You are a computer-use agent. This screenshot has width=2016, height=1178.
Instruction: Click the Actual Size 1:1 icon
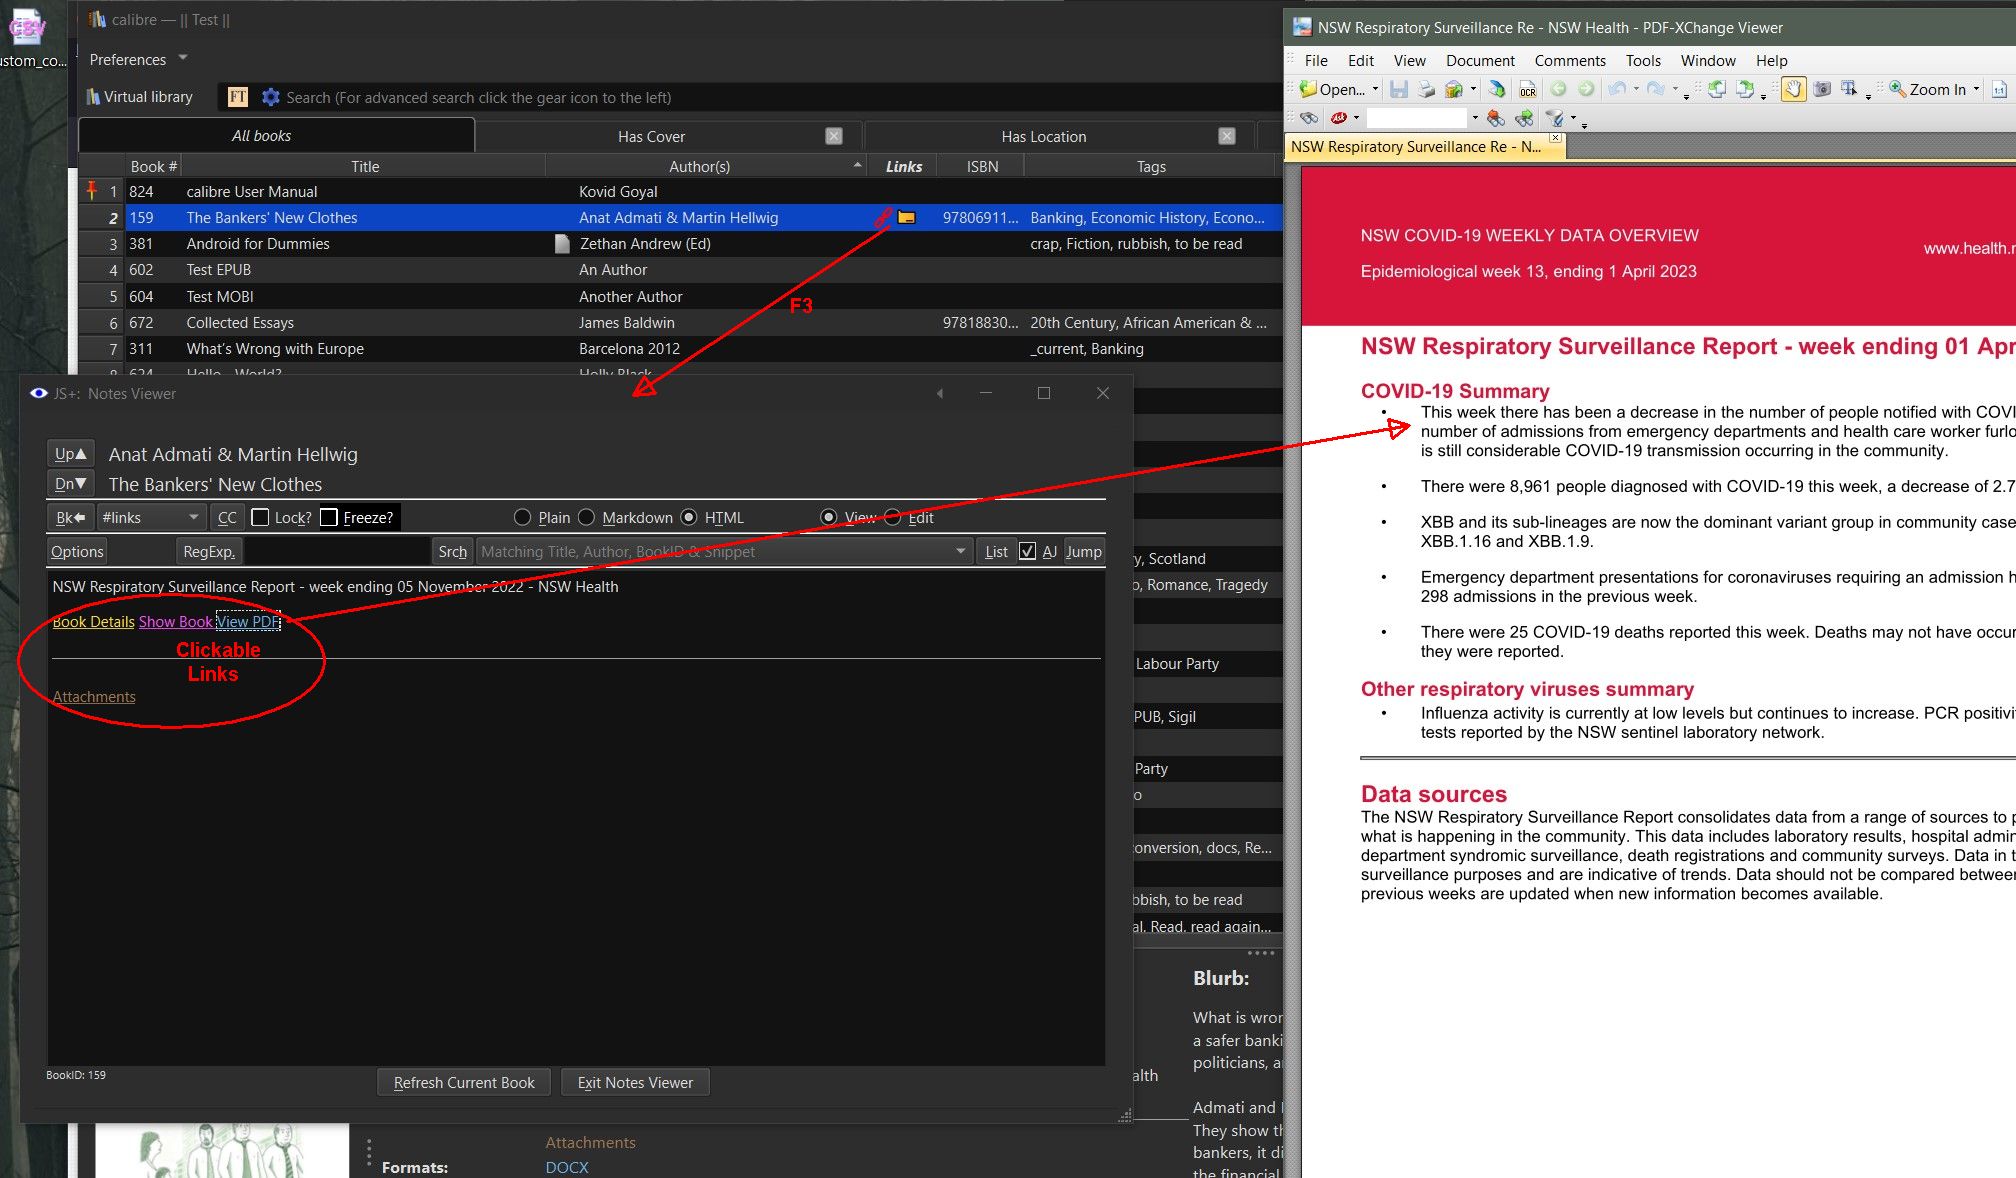click(1998, 90)
